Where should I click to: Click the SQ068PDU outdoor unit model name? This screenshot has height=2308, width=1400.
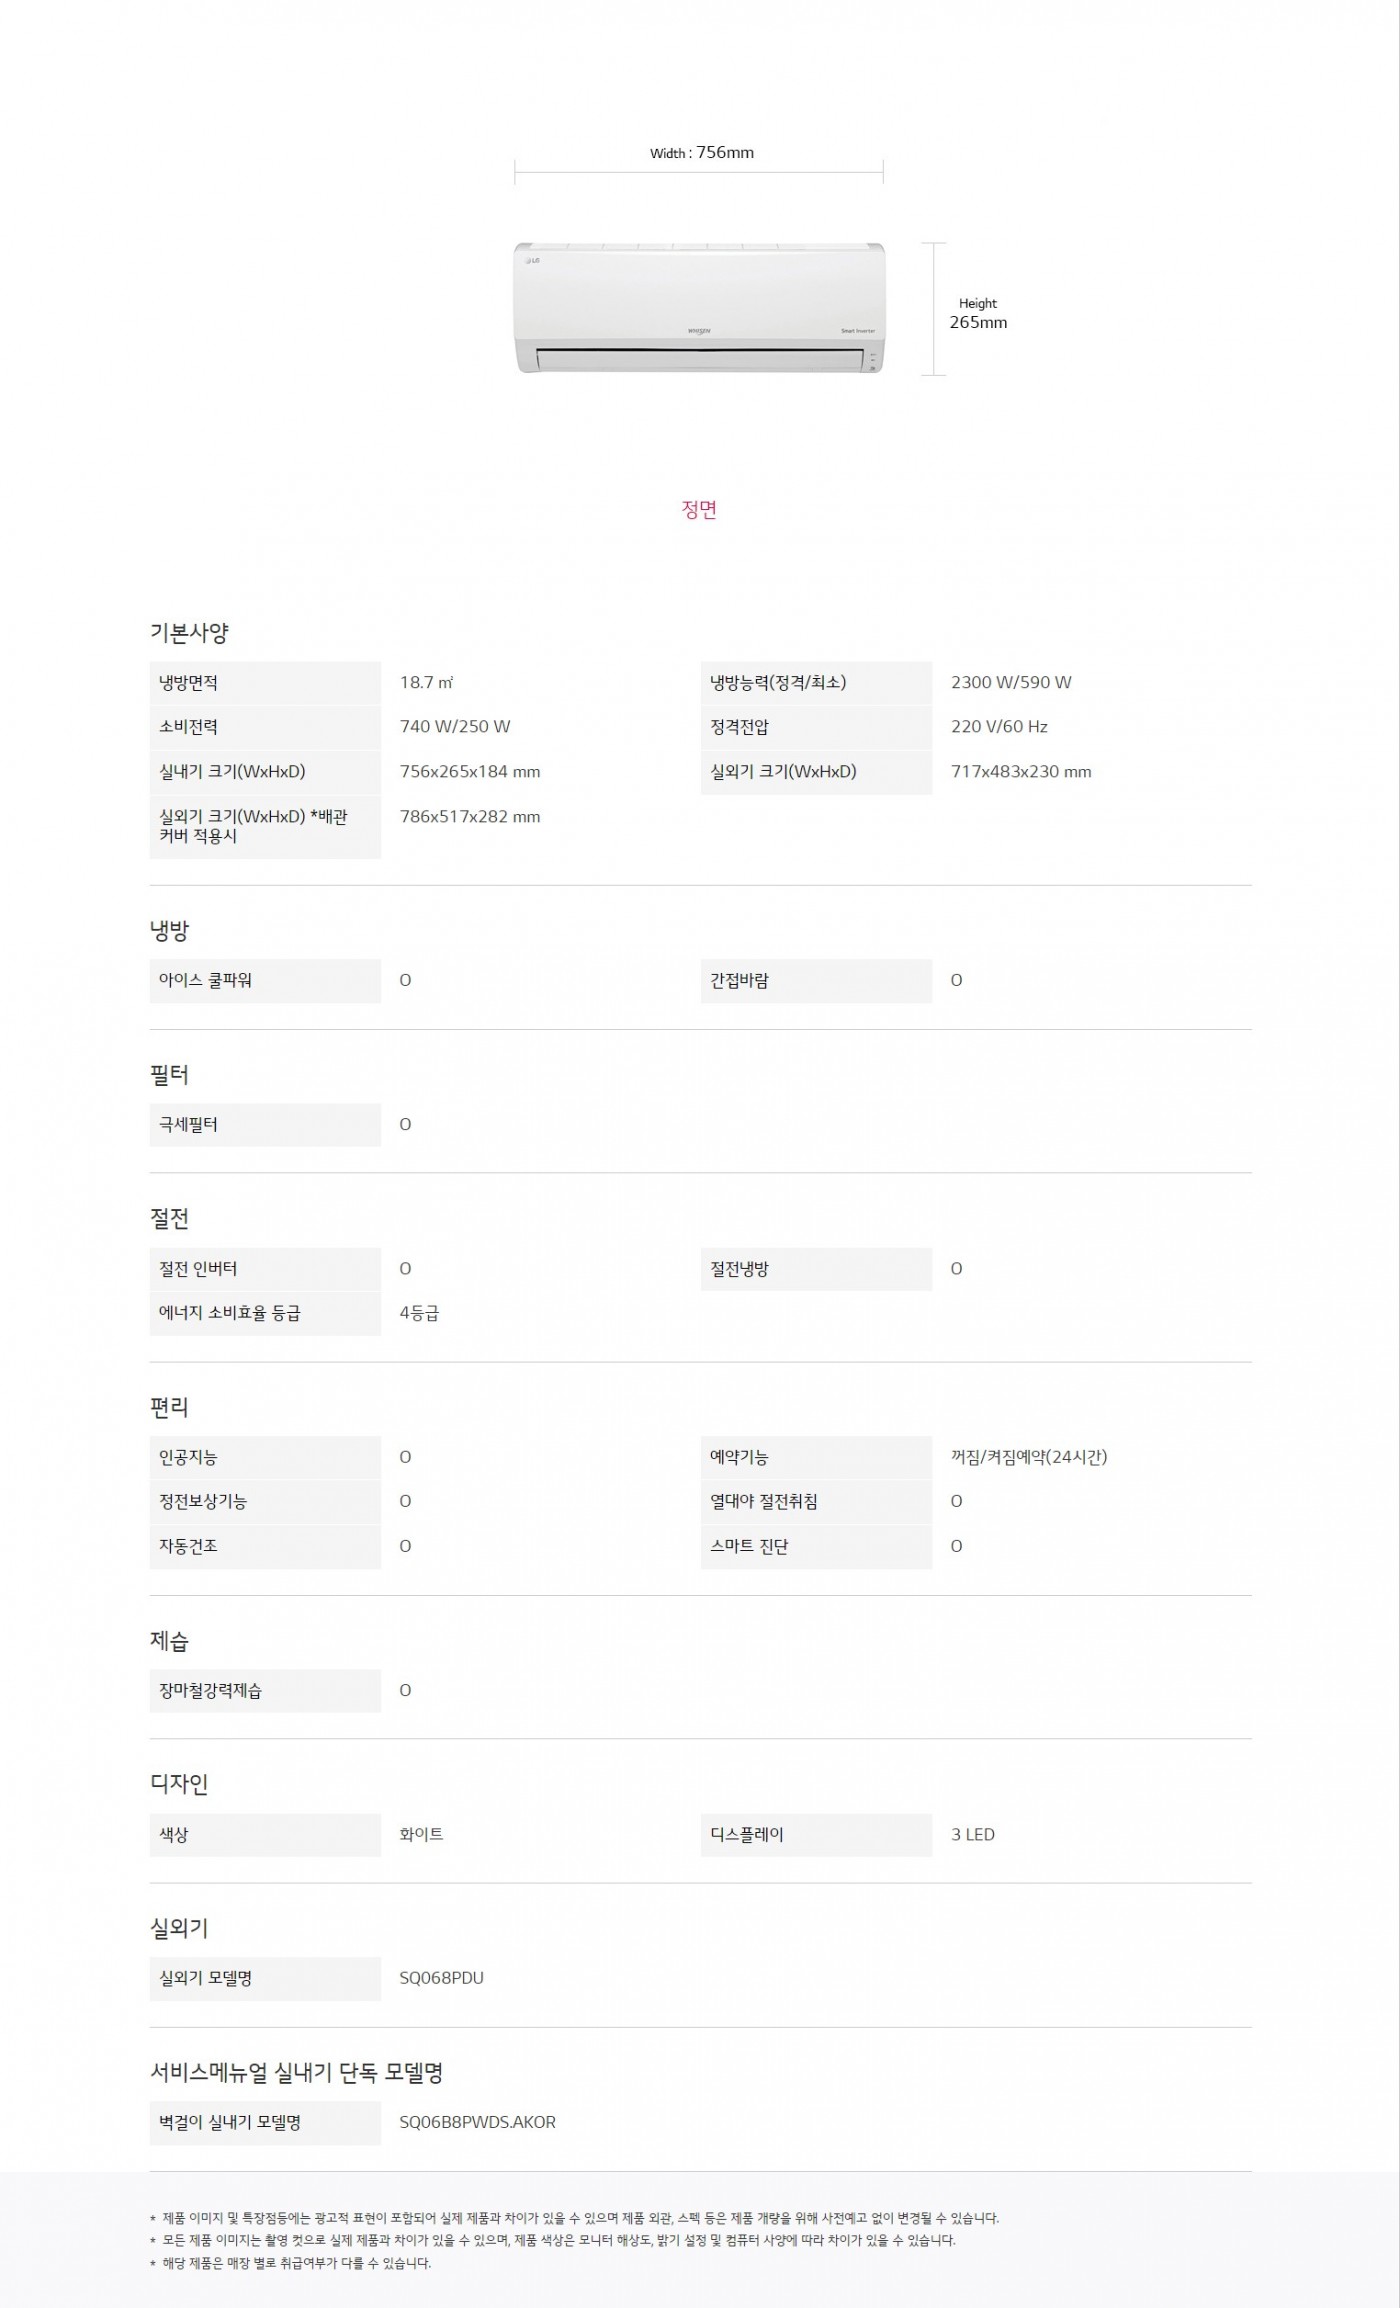point(441,1979)
